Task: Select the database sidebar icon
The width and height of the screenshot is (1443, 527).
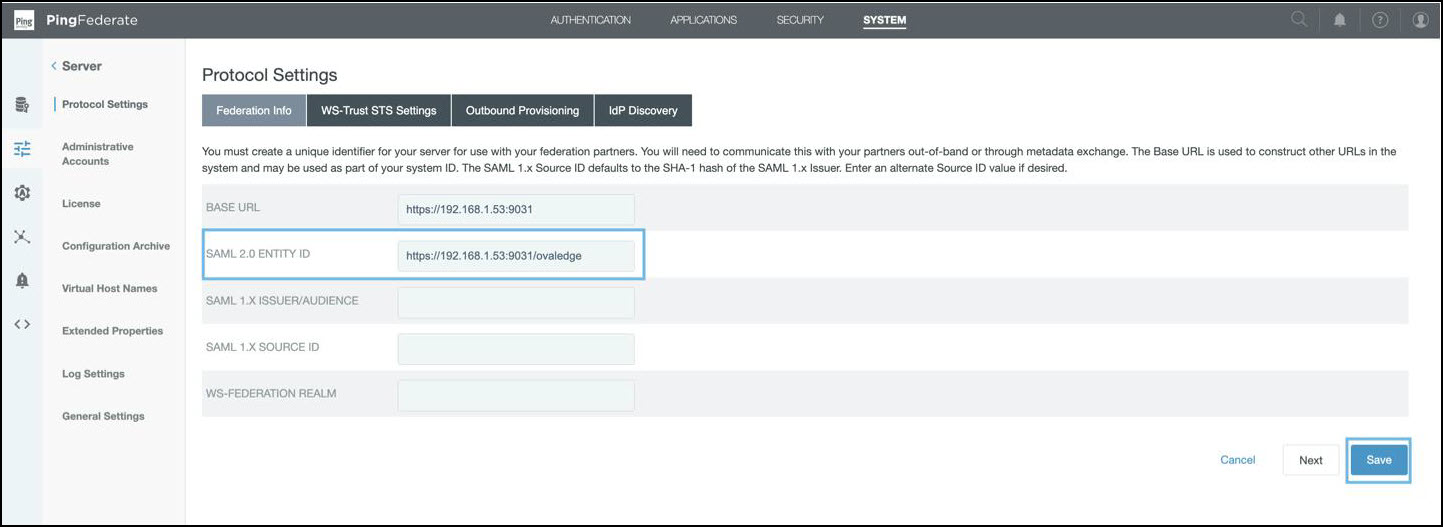Action: pyautogui.click(x=22, y=105)
